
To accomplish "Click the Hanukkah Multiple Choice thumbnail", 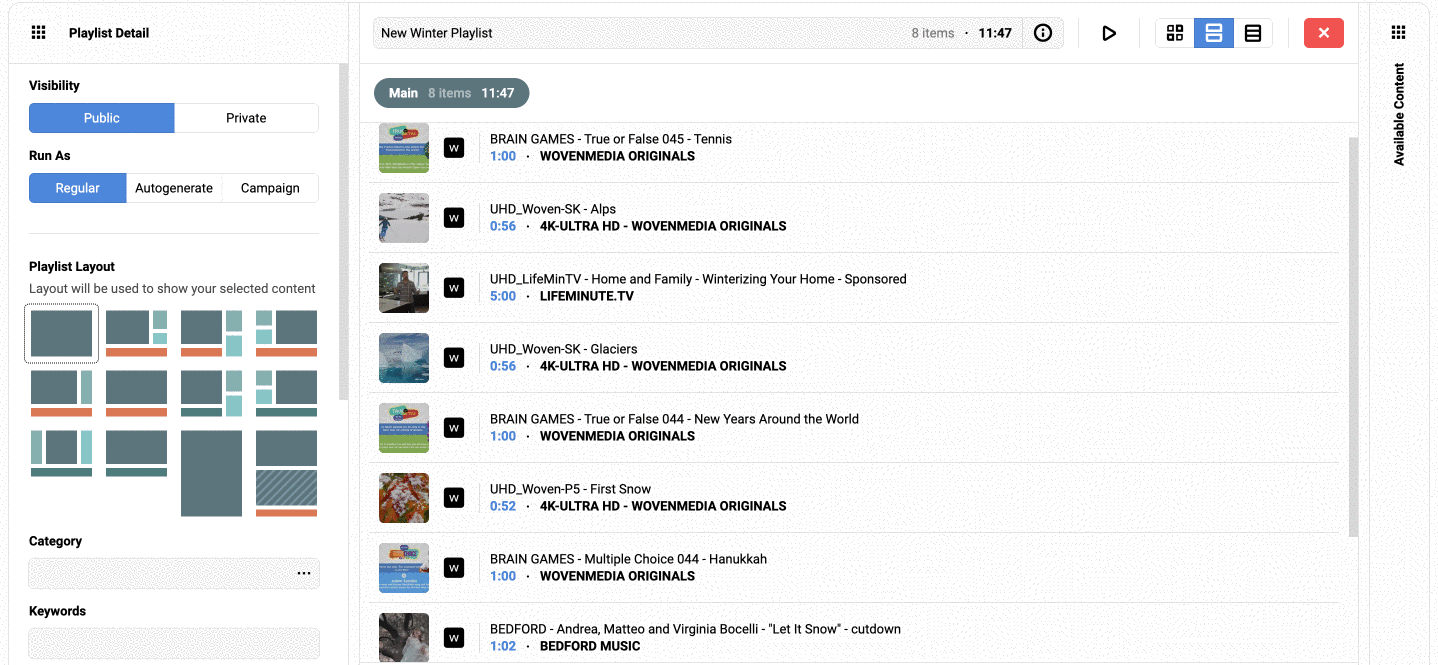I will pyautogui.click(x=404, y=568).
